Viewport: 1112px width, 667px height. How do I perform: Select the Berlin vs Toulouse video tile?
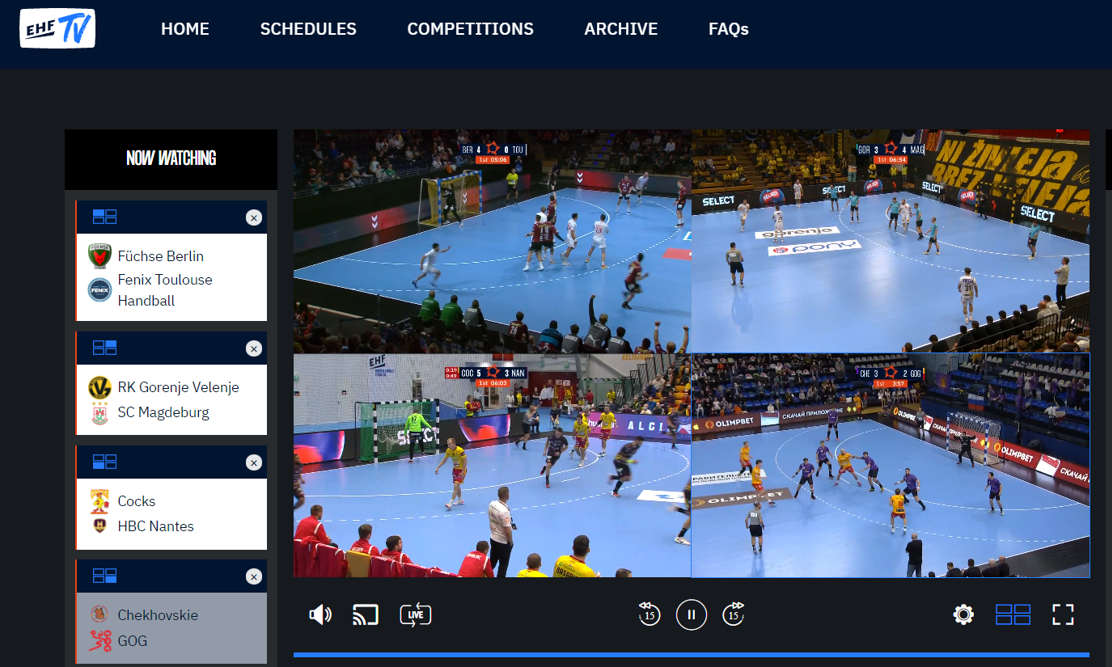click(x=492, y=241)
